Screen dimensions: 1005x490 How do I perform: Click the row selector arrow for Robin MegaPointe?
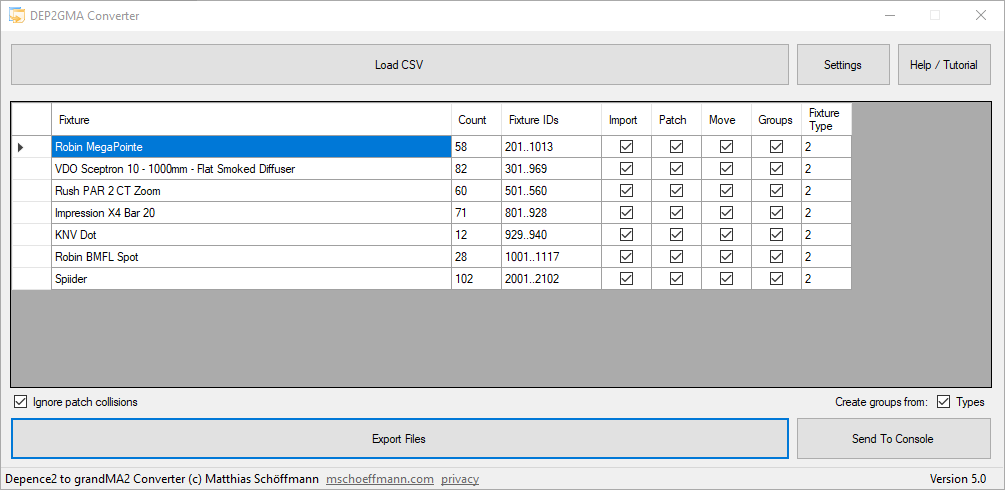[x=21, y=147]
